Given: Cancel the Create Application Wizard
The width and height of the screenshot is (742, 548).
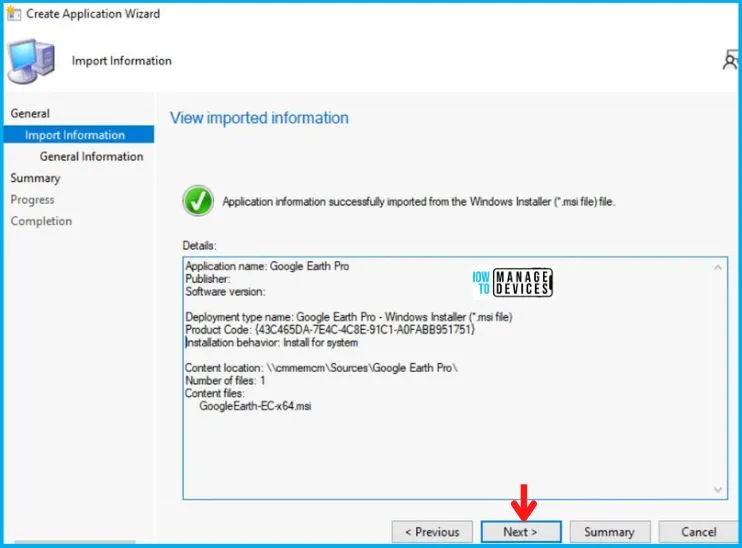Looking at the screenshot, I should (x=698, y=532).
